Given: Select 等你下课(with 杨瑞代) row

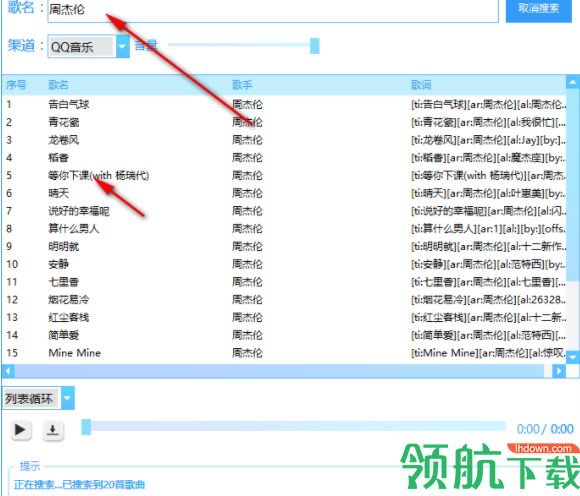Looking at the screenshot, I should (x=284, y=176).
